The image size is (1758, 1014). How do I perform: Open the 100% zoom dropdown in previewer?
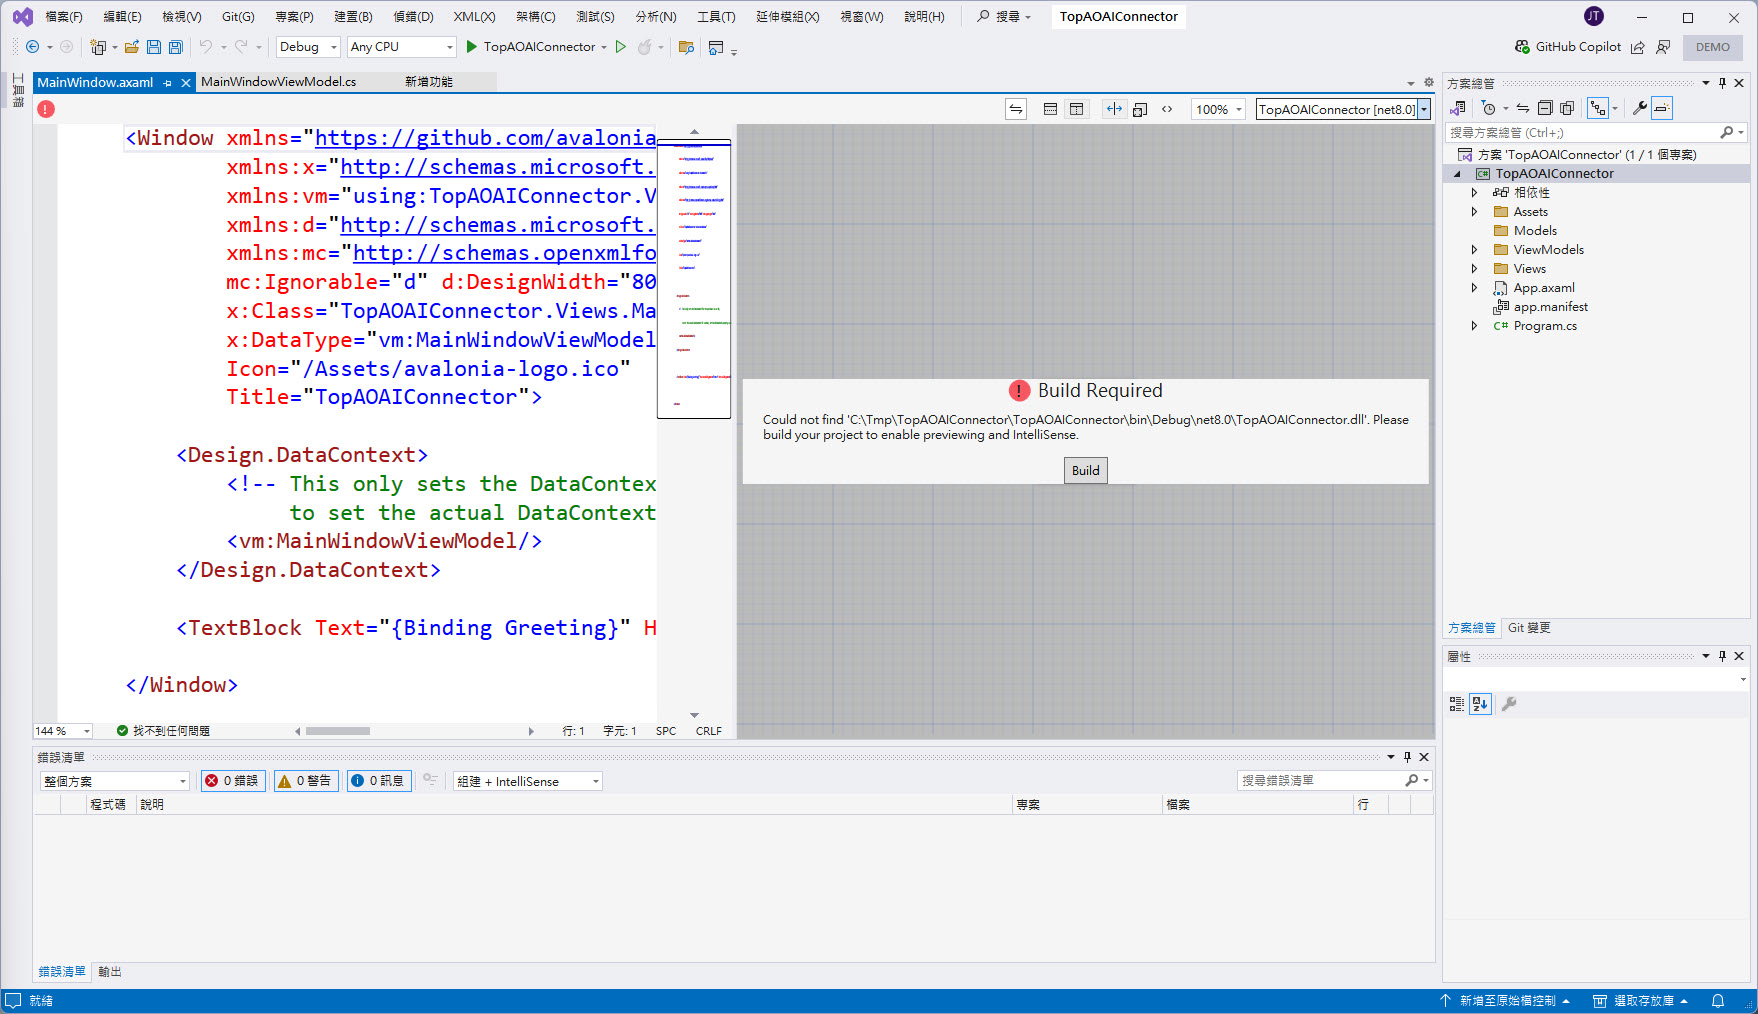(1219, 109)
